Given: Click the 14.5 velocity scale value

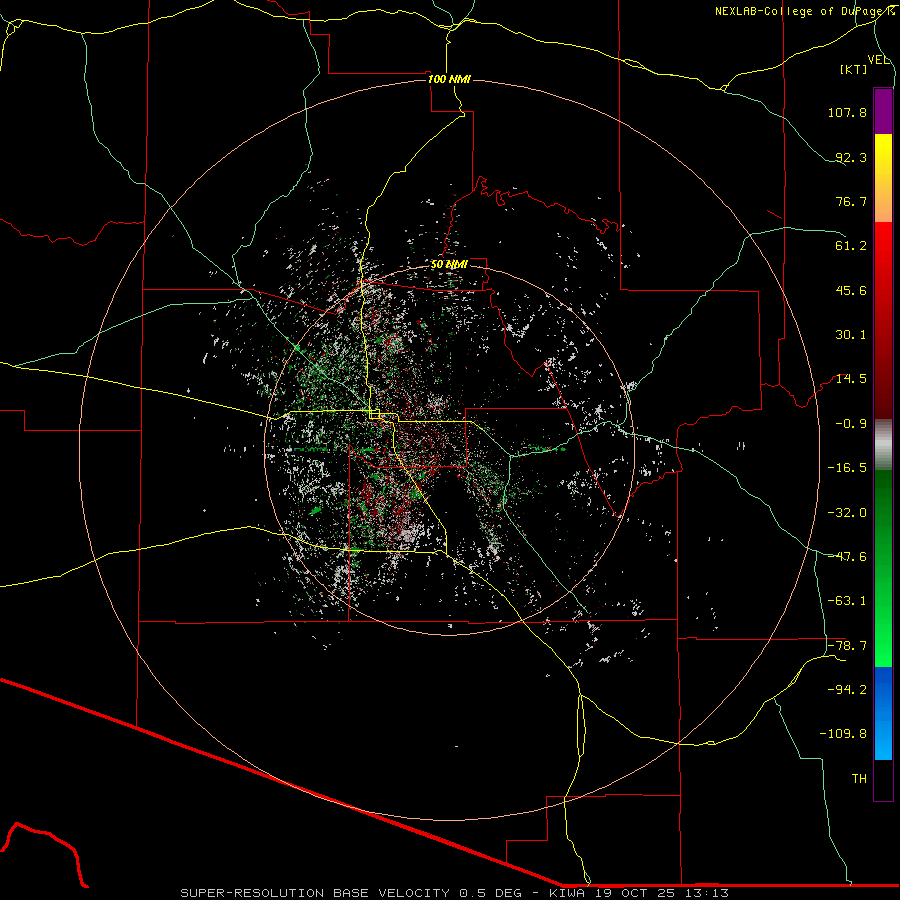Looking at the screenshot, I should click(x=851, y=379).
